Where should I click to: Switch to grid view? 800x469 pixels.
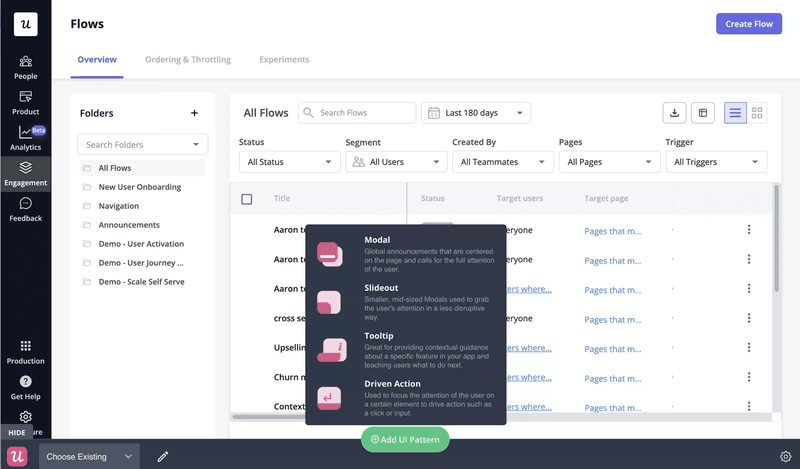(757, 113)
